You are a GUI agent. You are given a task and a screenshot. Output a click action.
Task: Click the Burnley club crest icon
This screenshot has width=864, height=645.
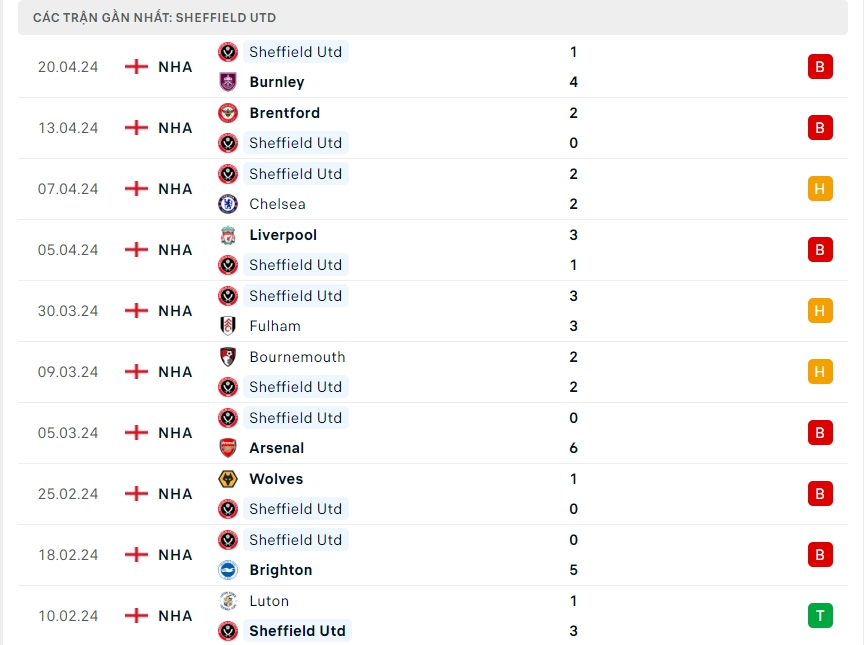(228, 82)
